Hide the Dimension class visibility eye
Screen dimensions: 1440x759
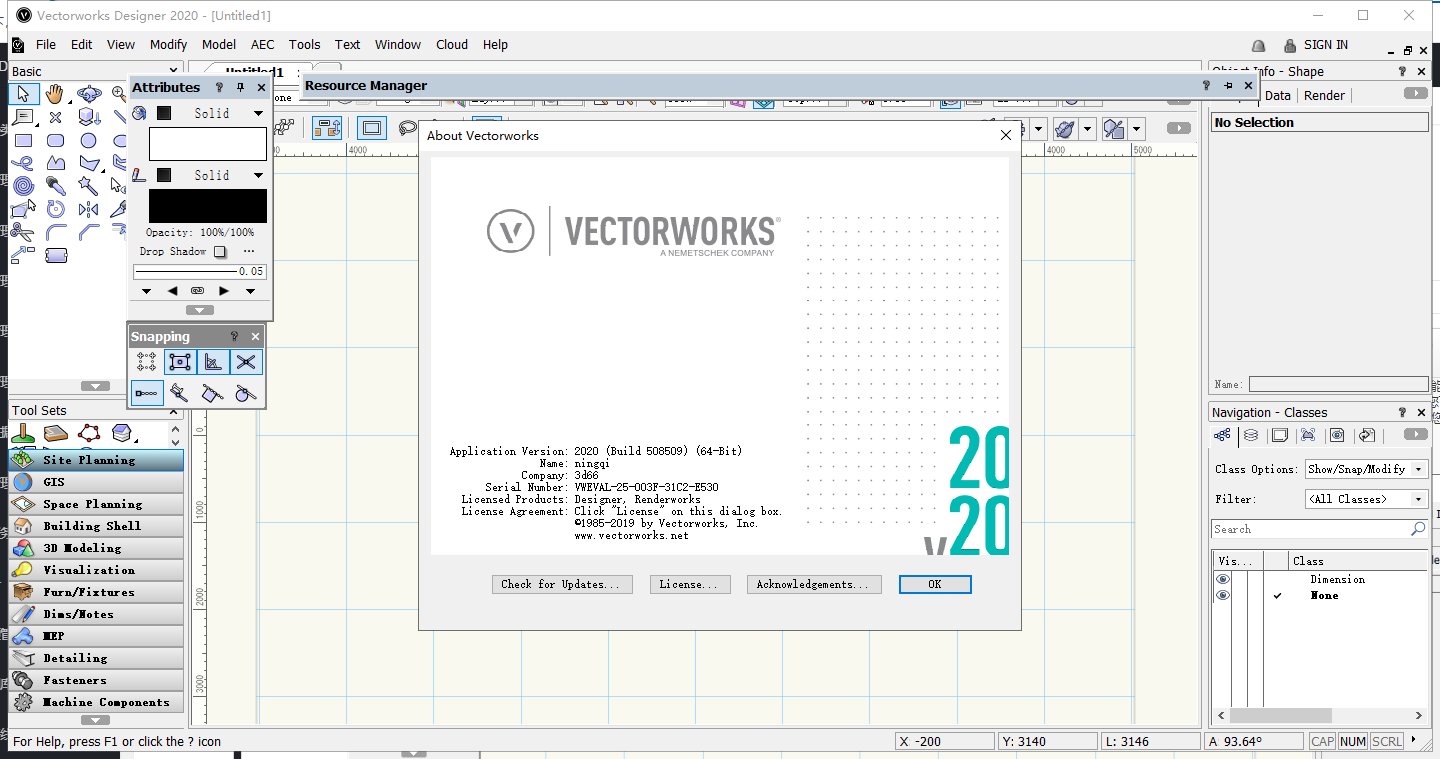coord(1222,578)
